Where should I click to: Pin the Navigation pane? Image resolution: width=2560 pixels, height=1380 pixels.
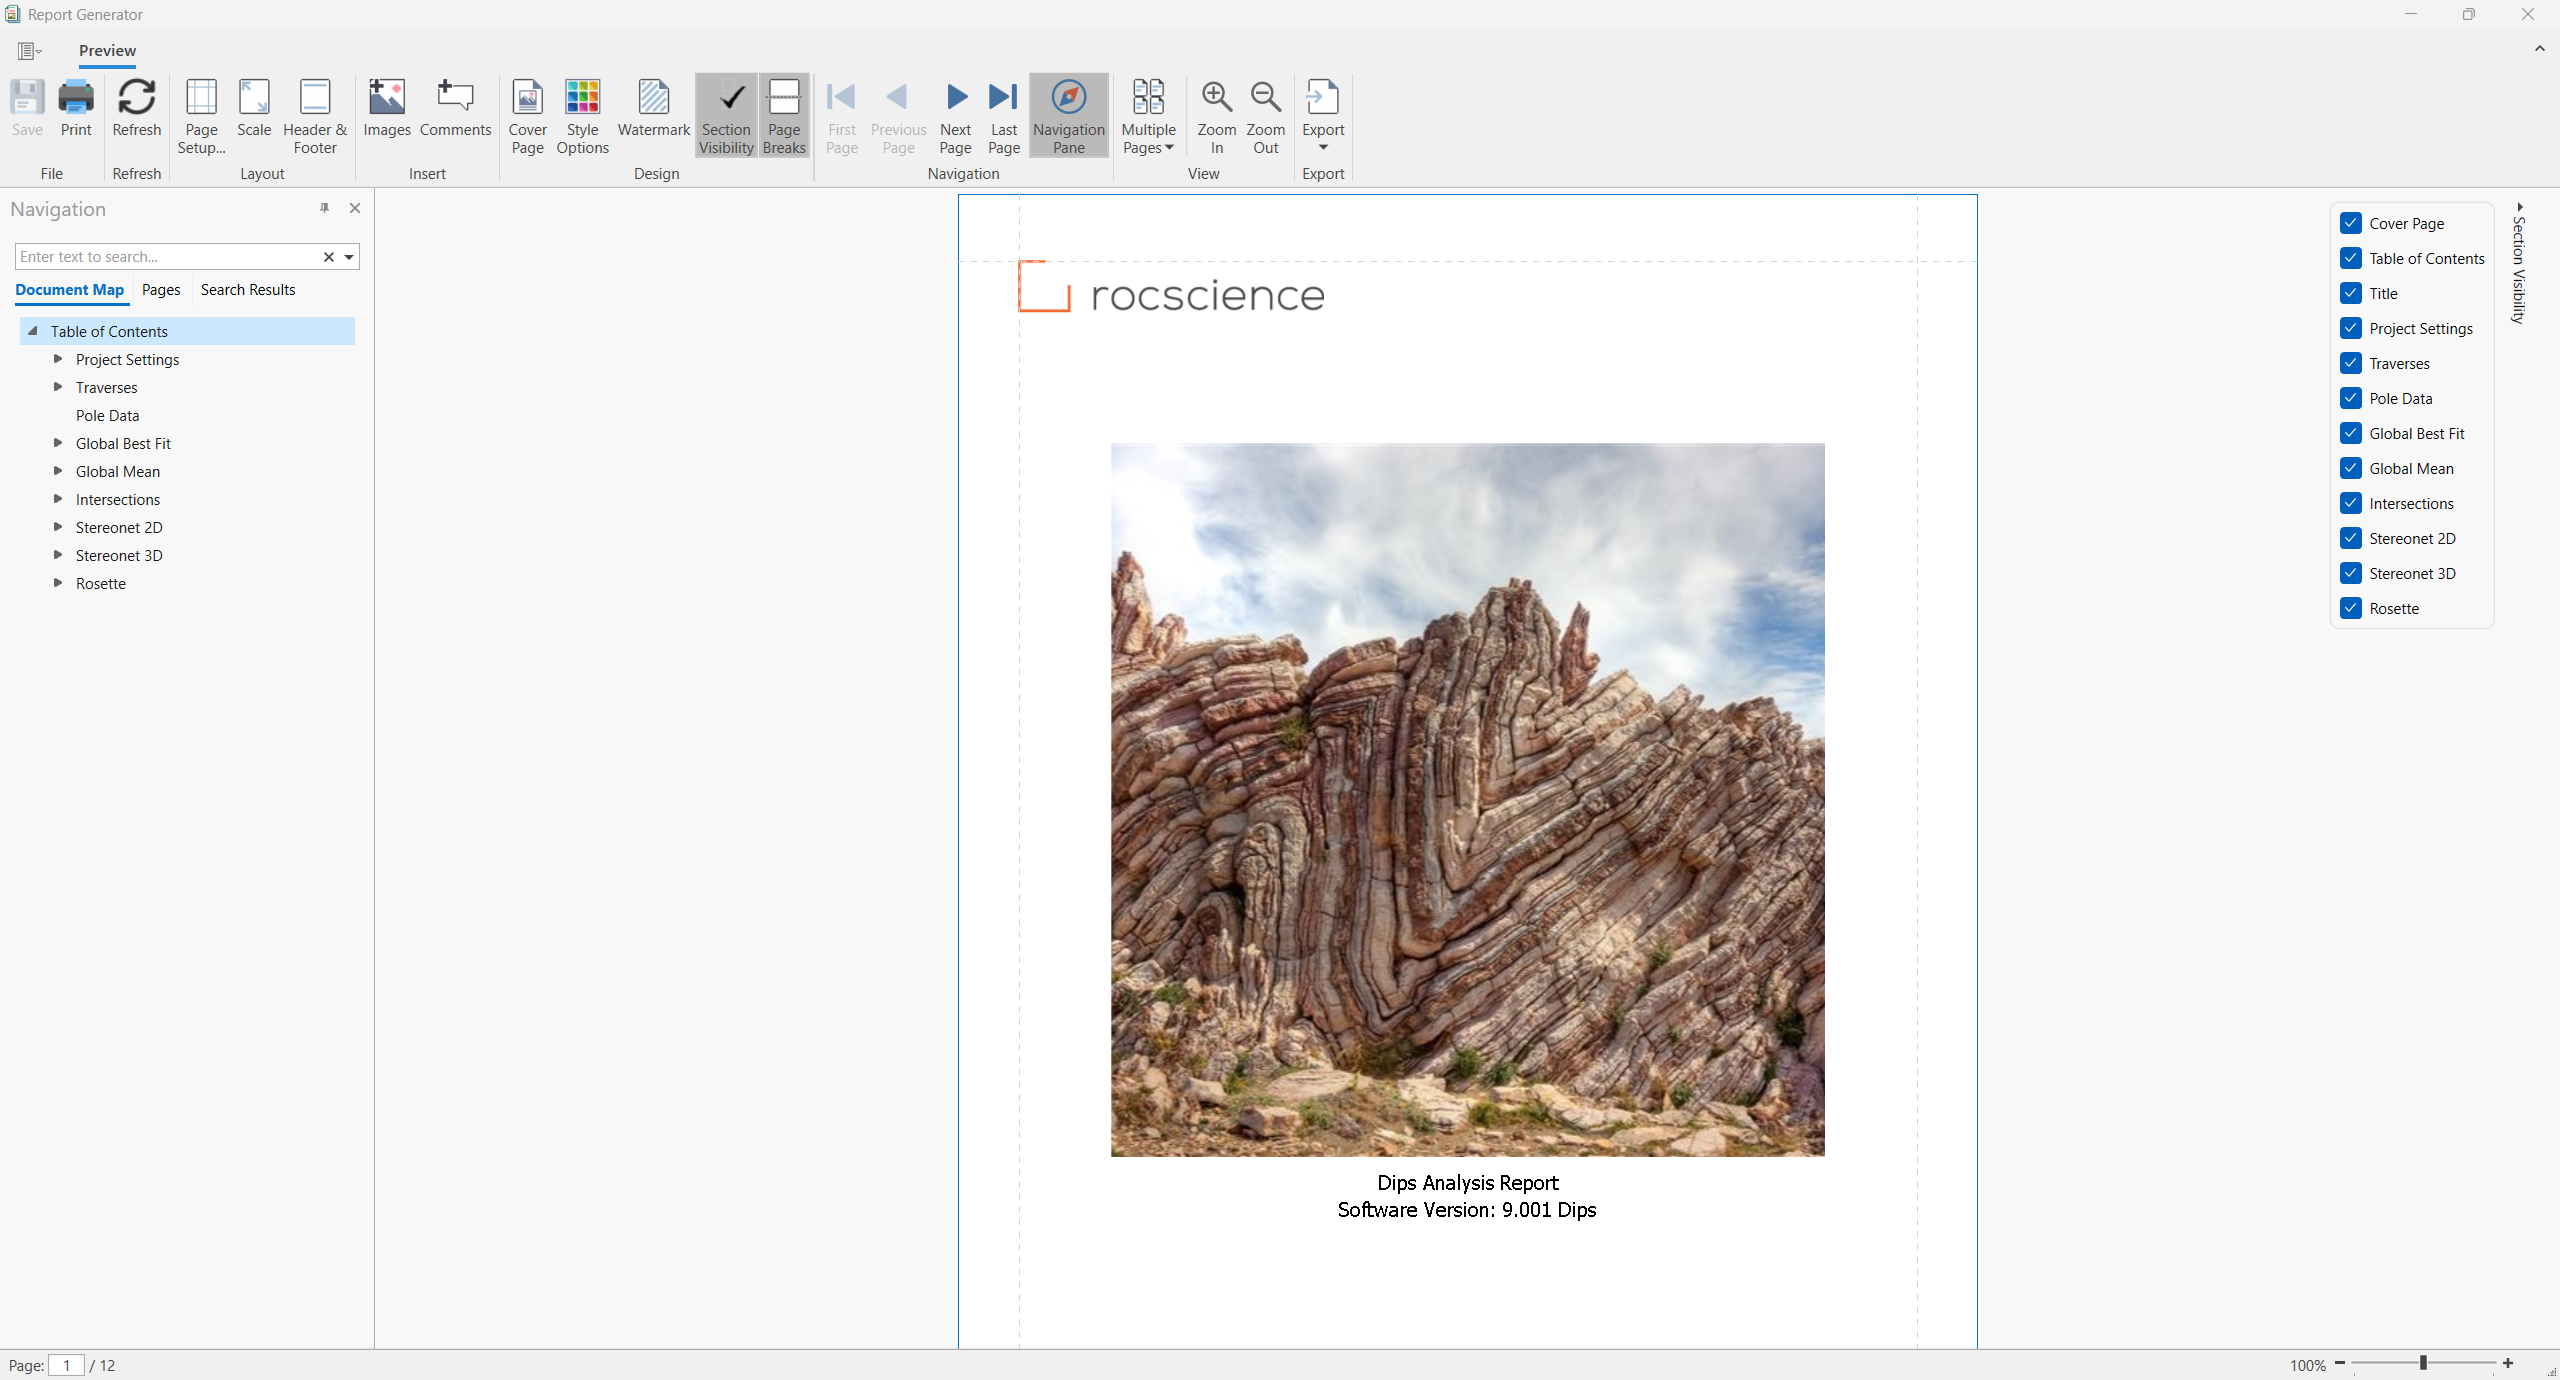[324, 208]
